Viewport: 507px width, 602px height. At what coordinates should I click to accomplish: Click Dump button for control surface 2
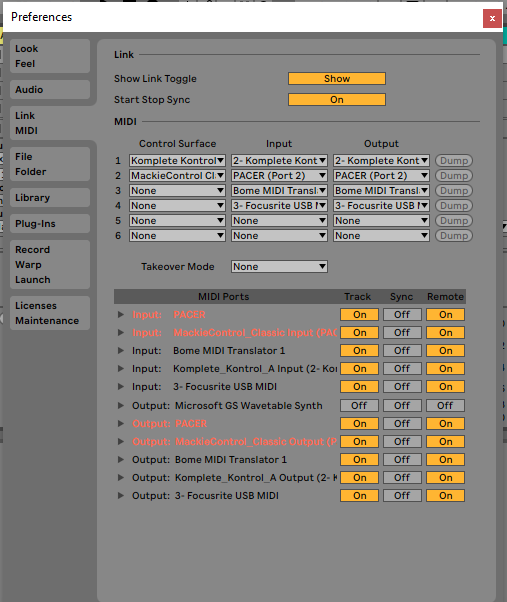[454, 175]
